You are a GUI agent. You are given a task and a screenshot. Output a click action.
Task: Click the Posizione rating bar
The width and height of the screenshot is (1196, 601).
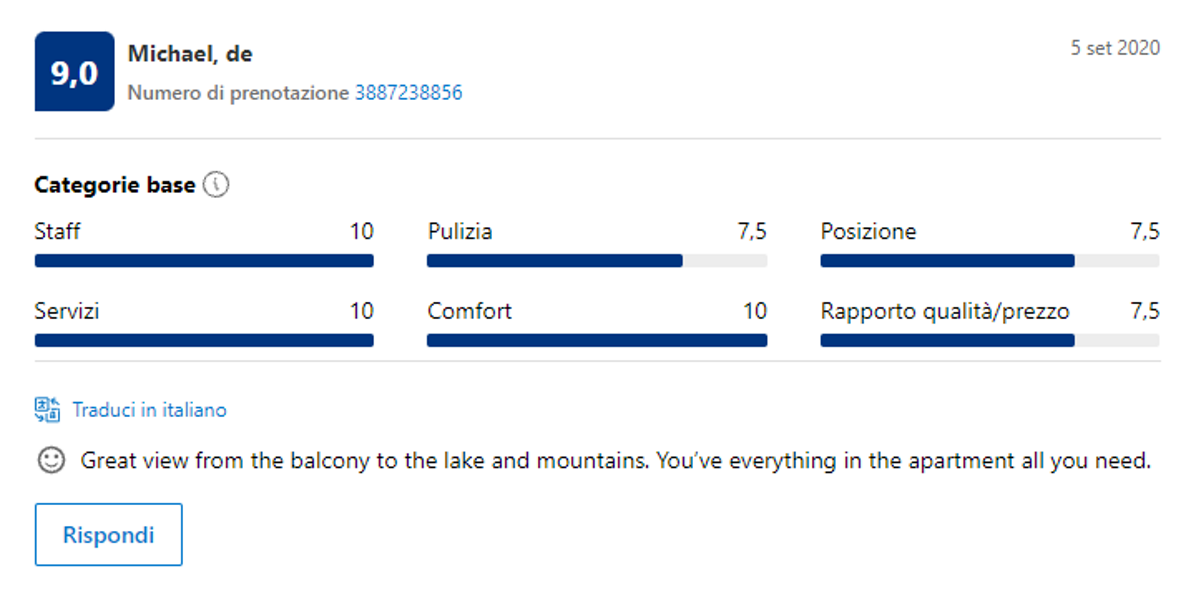(989, 261)
